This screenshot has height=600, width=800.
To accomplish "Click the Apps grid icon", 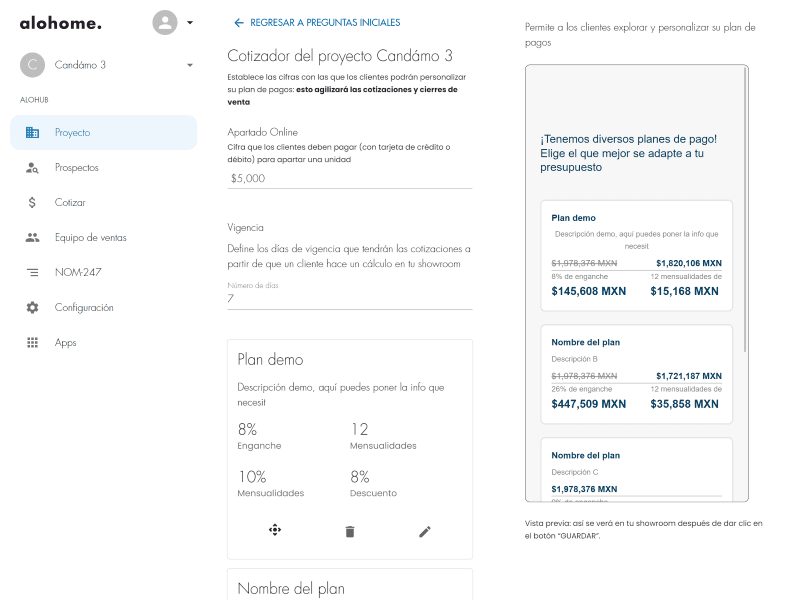I will [x=32, y=342].
